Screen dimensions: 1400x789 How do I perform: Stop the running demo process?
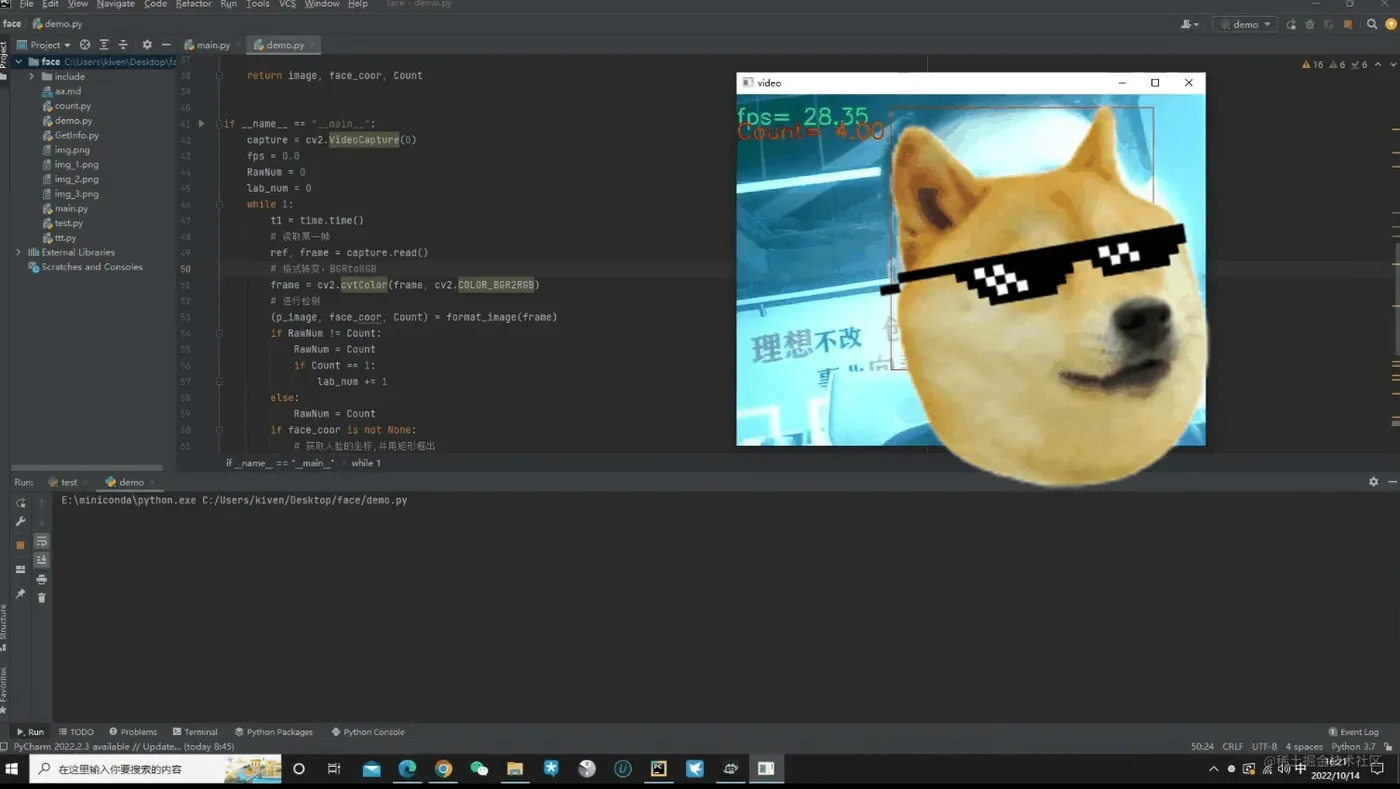coord(20,545)
